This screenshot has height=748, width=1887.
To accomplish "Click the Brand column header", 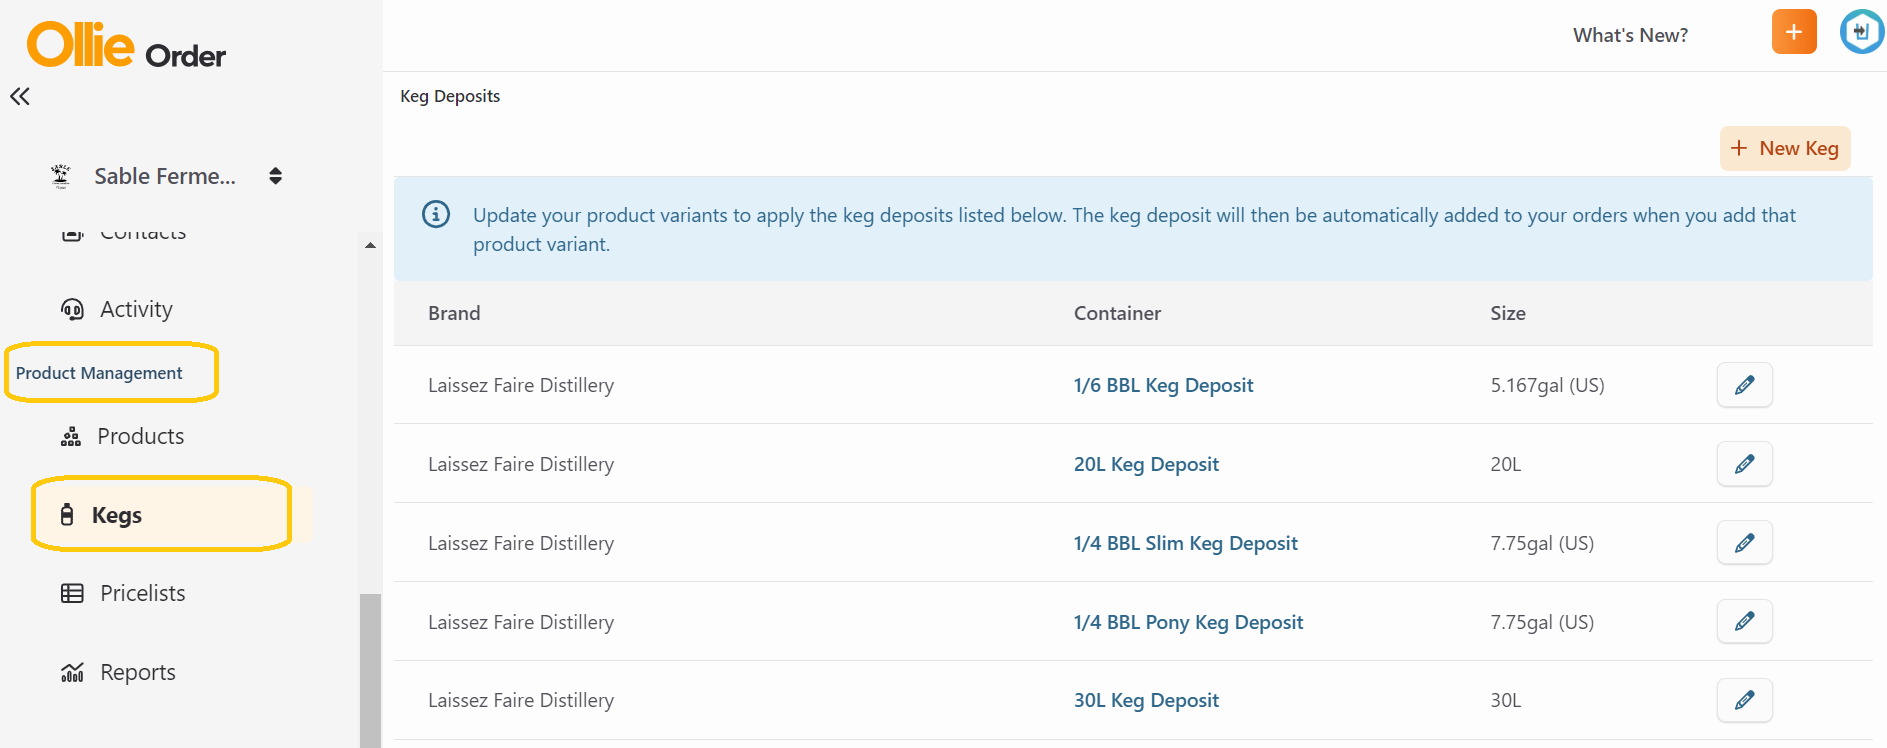I will click(x=454, y=313).
